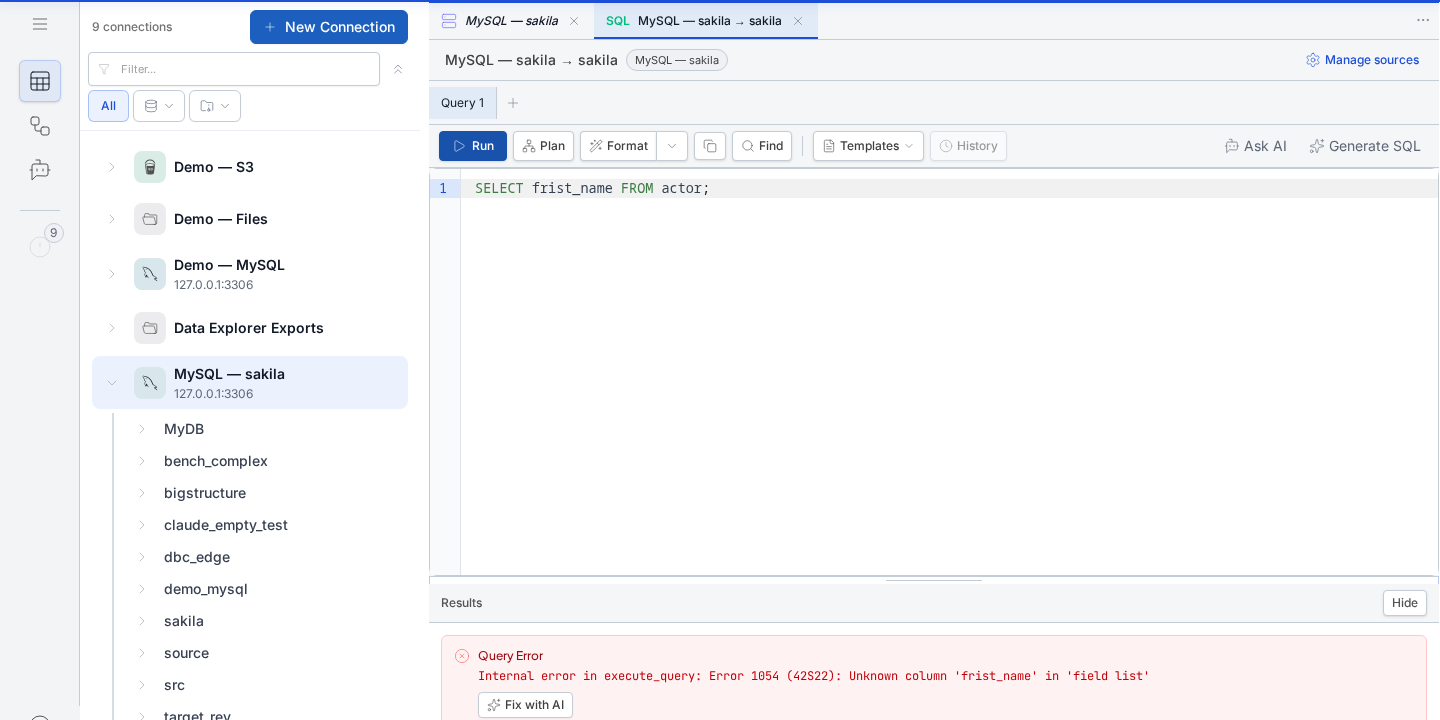Click the MySQL — sakila connection icon
The width and height of the screenshot is (1440, 720).
coord(150,383)
